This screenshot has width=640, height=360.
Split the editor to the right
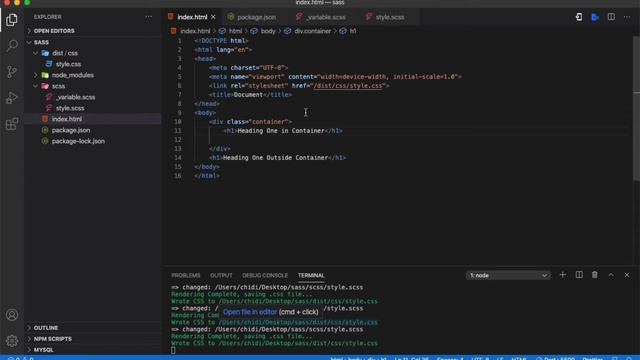click(x=611, y=17)
